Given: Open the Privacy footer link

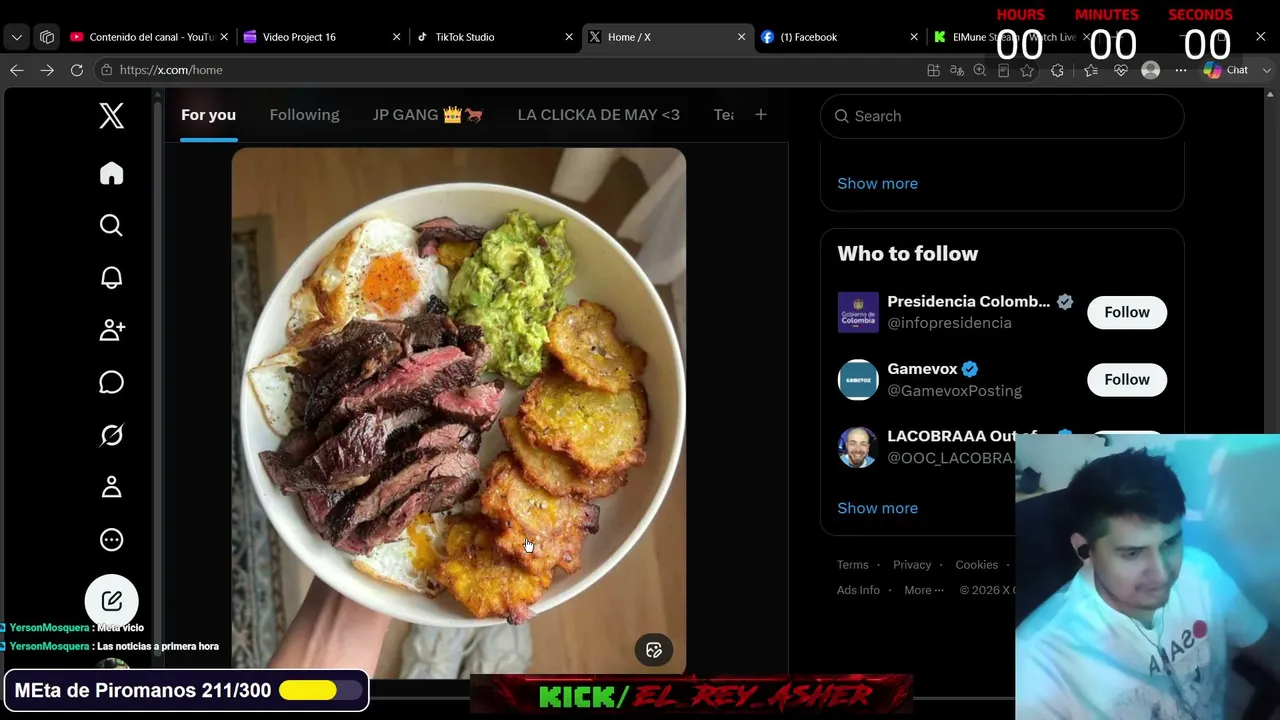Looking at the screenshot, I should click(912, 565).
